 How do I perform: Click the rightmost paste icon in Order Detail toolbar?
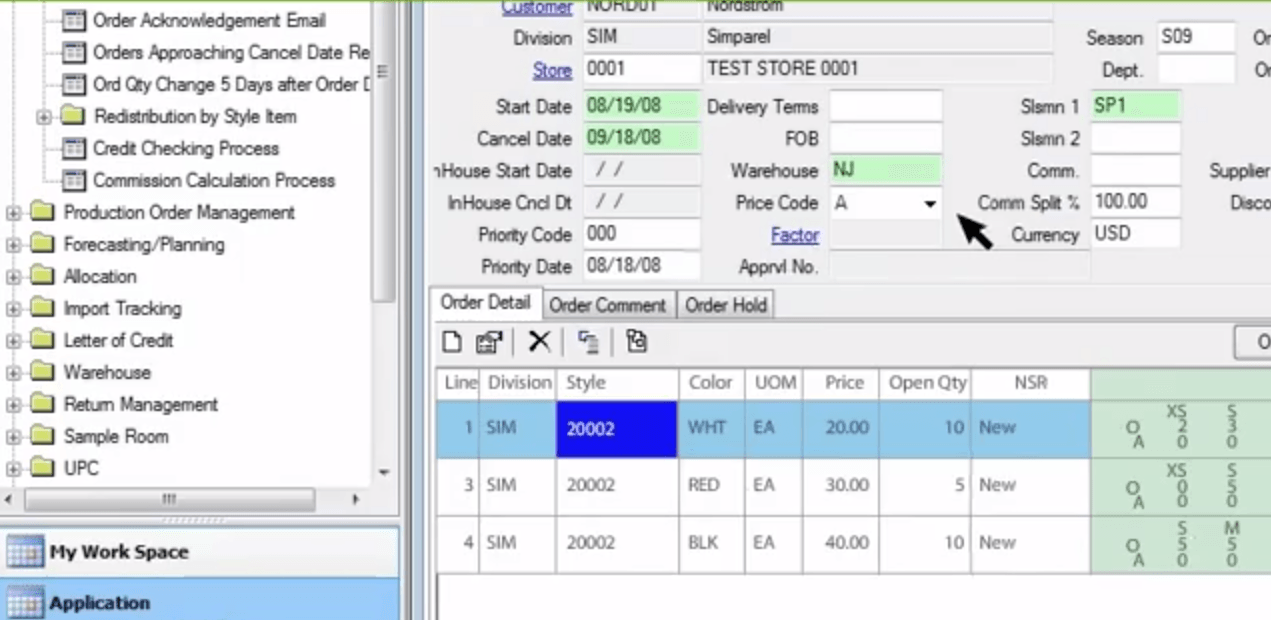636,342
